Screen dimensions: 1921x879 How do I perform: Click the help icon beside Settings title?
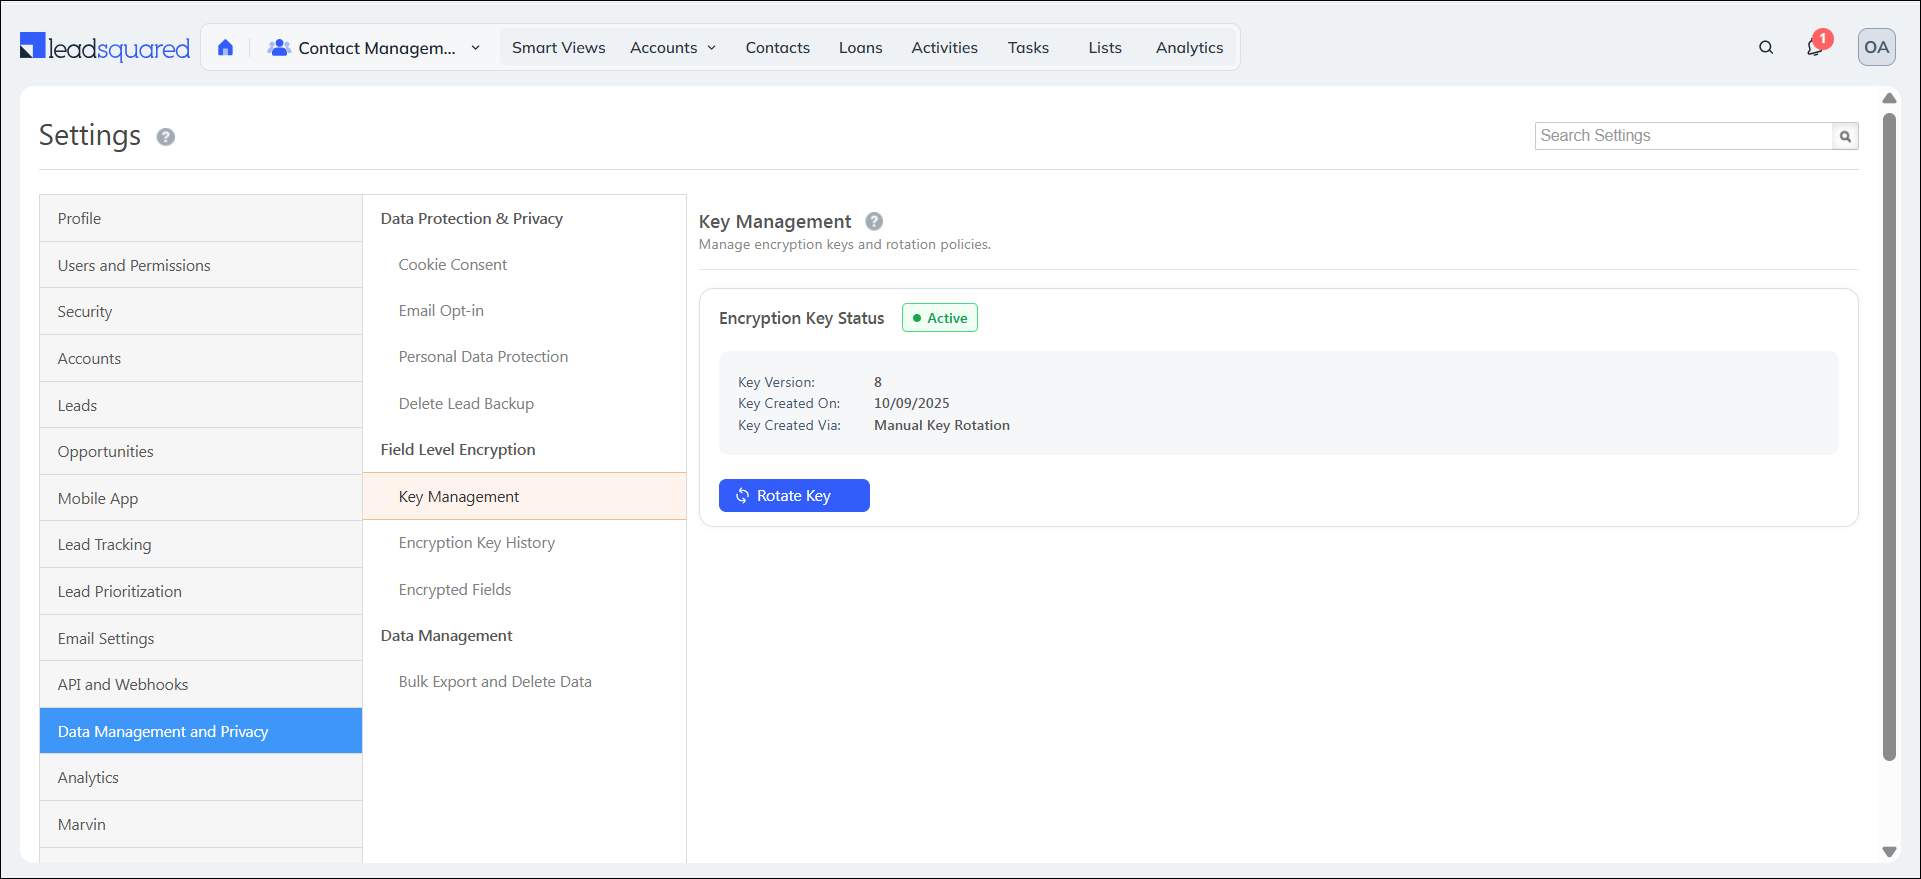coord(166,137)
